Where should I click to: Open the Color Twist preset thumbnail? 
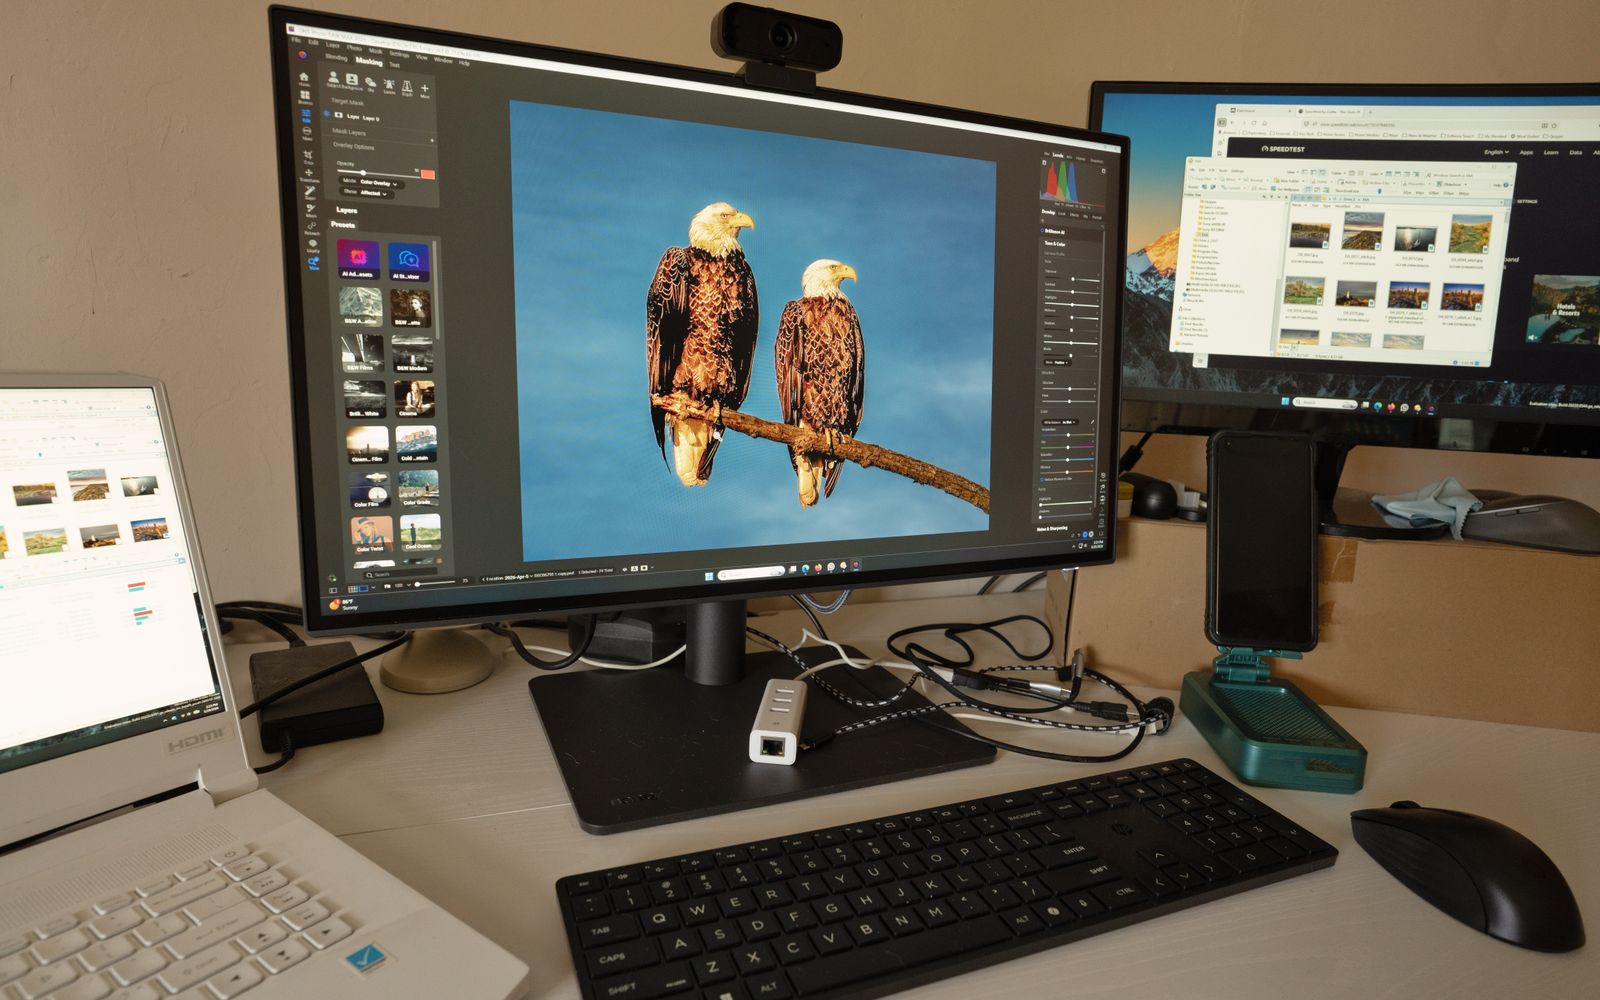tap(370, 533)
